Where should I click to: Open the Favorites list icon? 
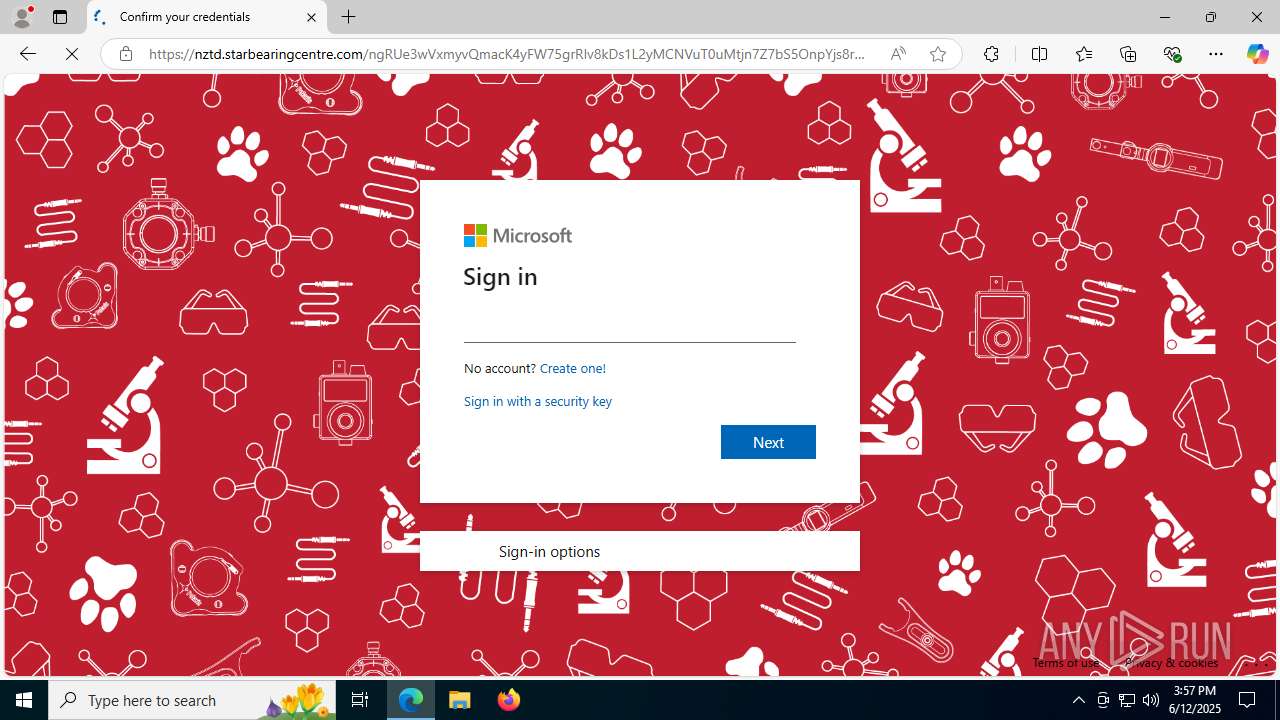point(1084,54)
